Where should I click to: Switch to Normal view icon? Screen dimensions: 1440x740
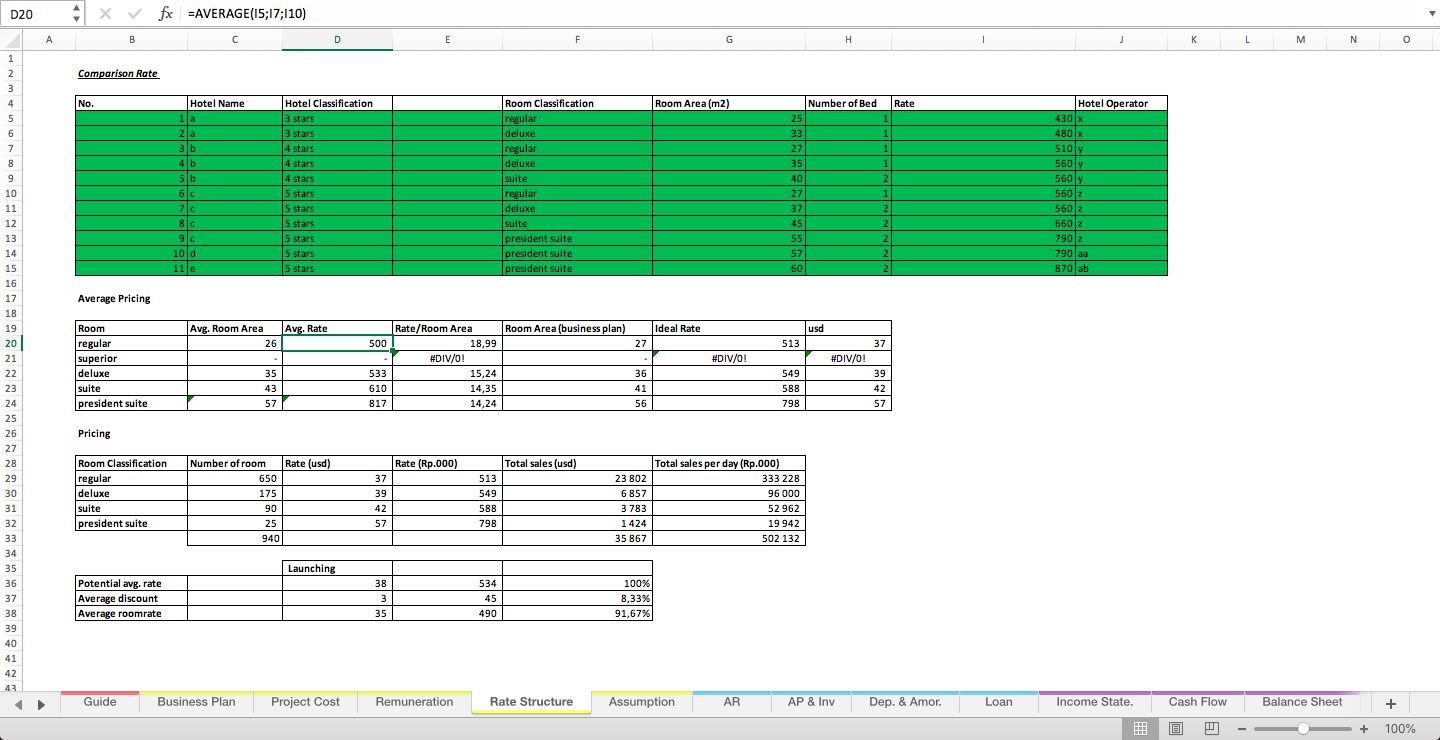point(1140,729)
